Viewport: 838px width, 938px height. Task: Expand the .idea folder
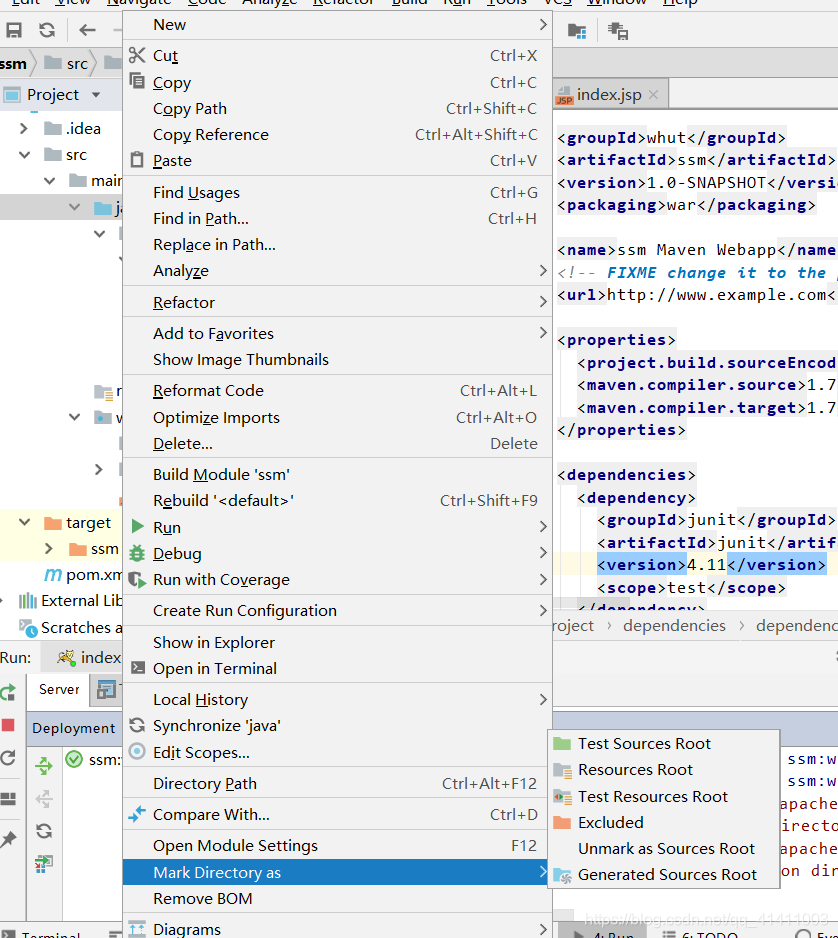(24, 129)
